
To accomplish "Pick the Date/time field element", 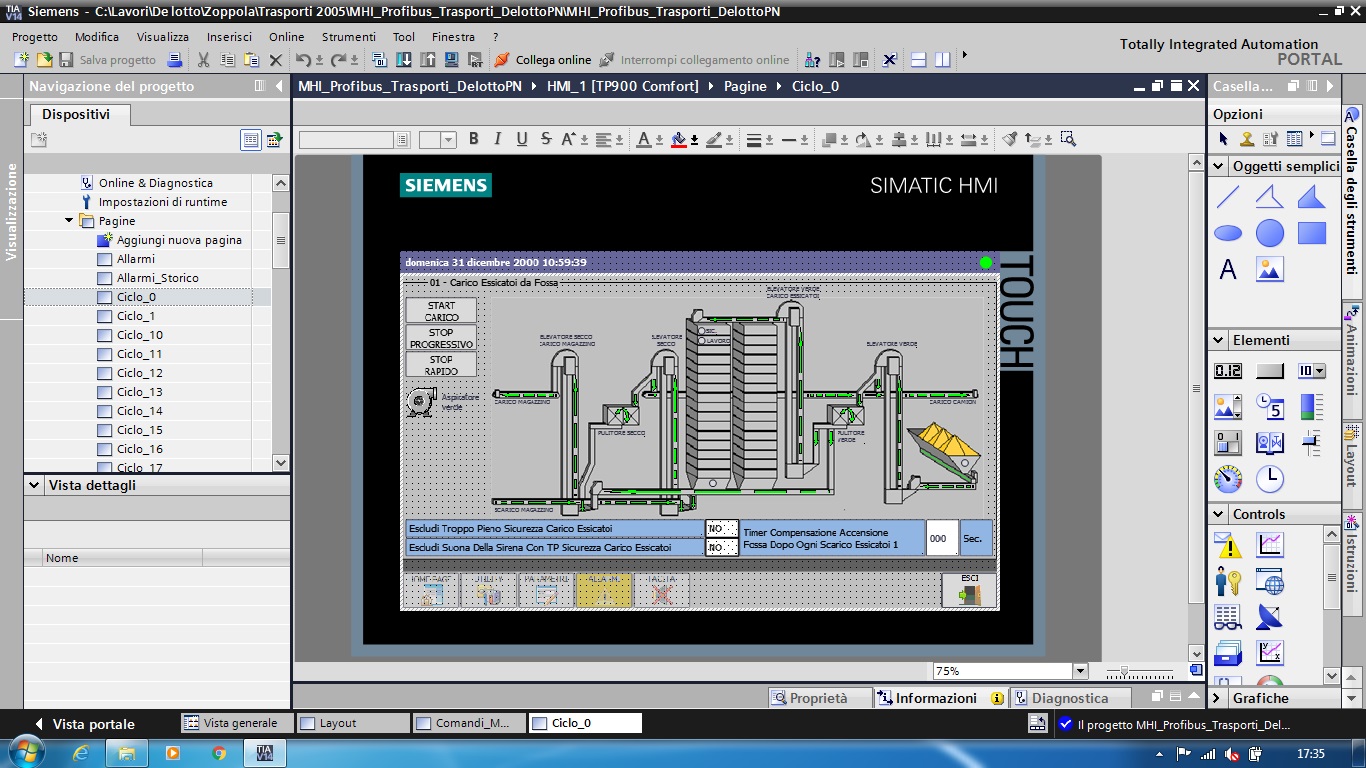I will point(1270,407).
